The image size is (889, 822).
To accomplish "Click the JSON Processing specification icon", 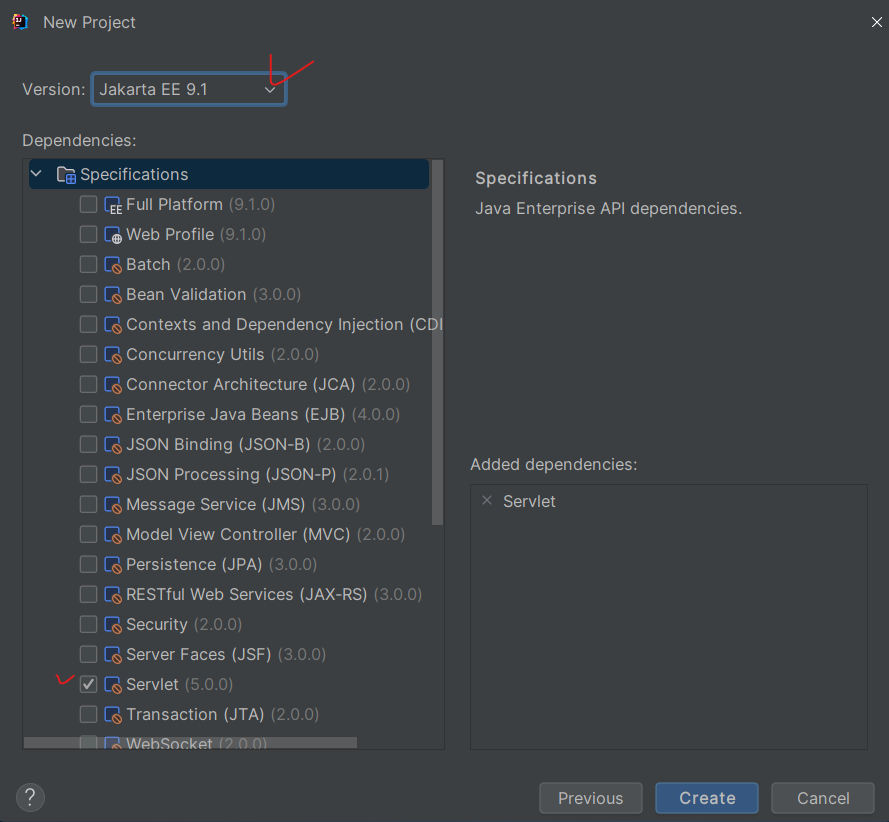I will click(113, 475).
